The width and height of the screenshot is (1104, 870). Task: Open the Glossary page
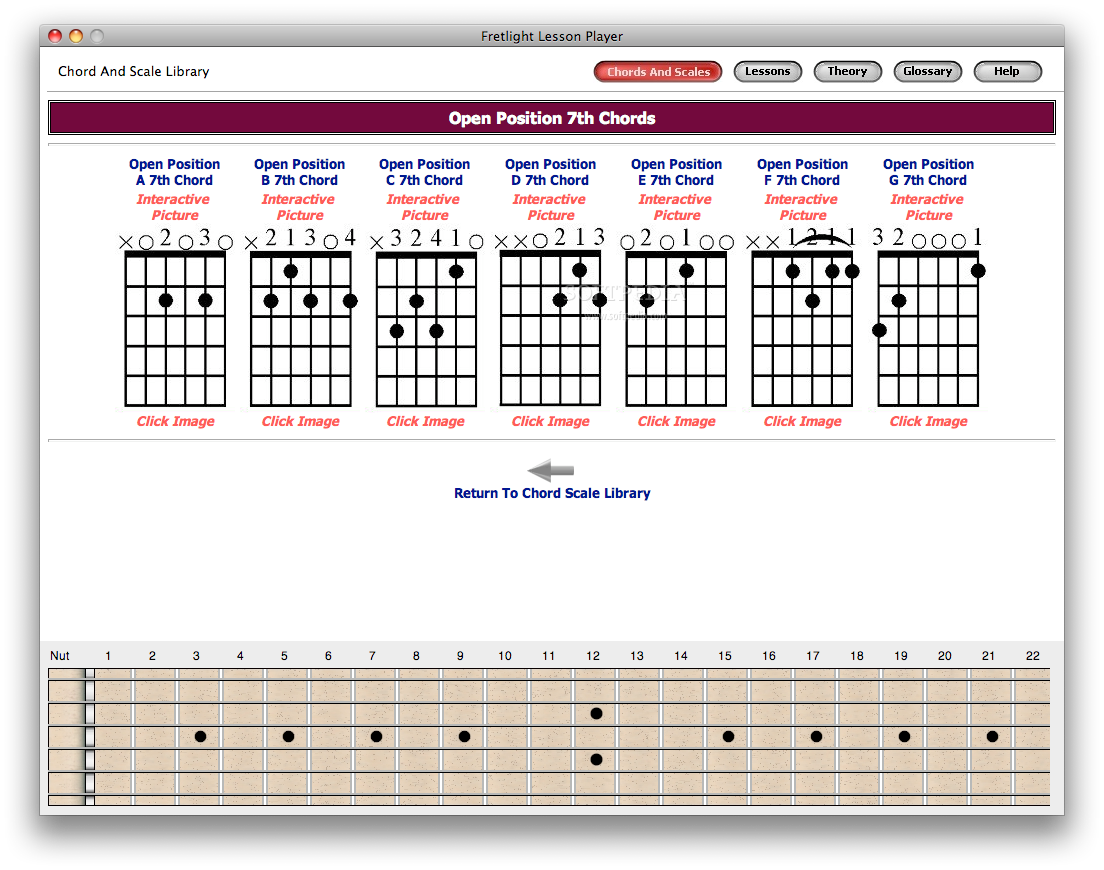pyautogui.click(x=927, y=72)
